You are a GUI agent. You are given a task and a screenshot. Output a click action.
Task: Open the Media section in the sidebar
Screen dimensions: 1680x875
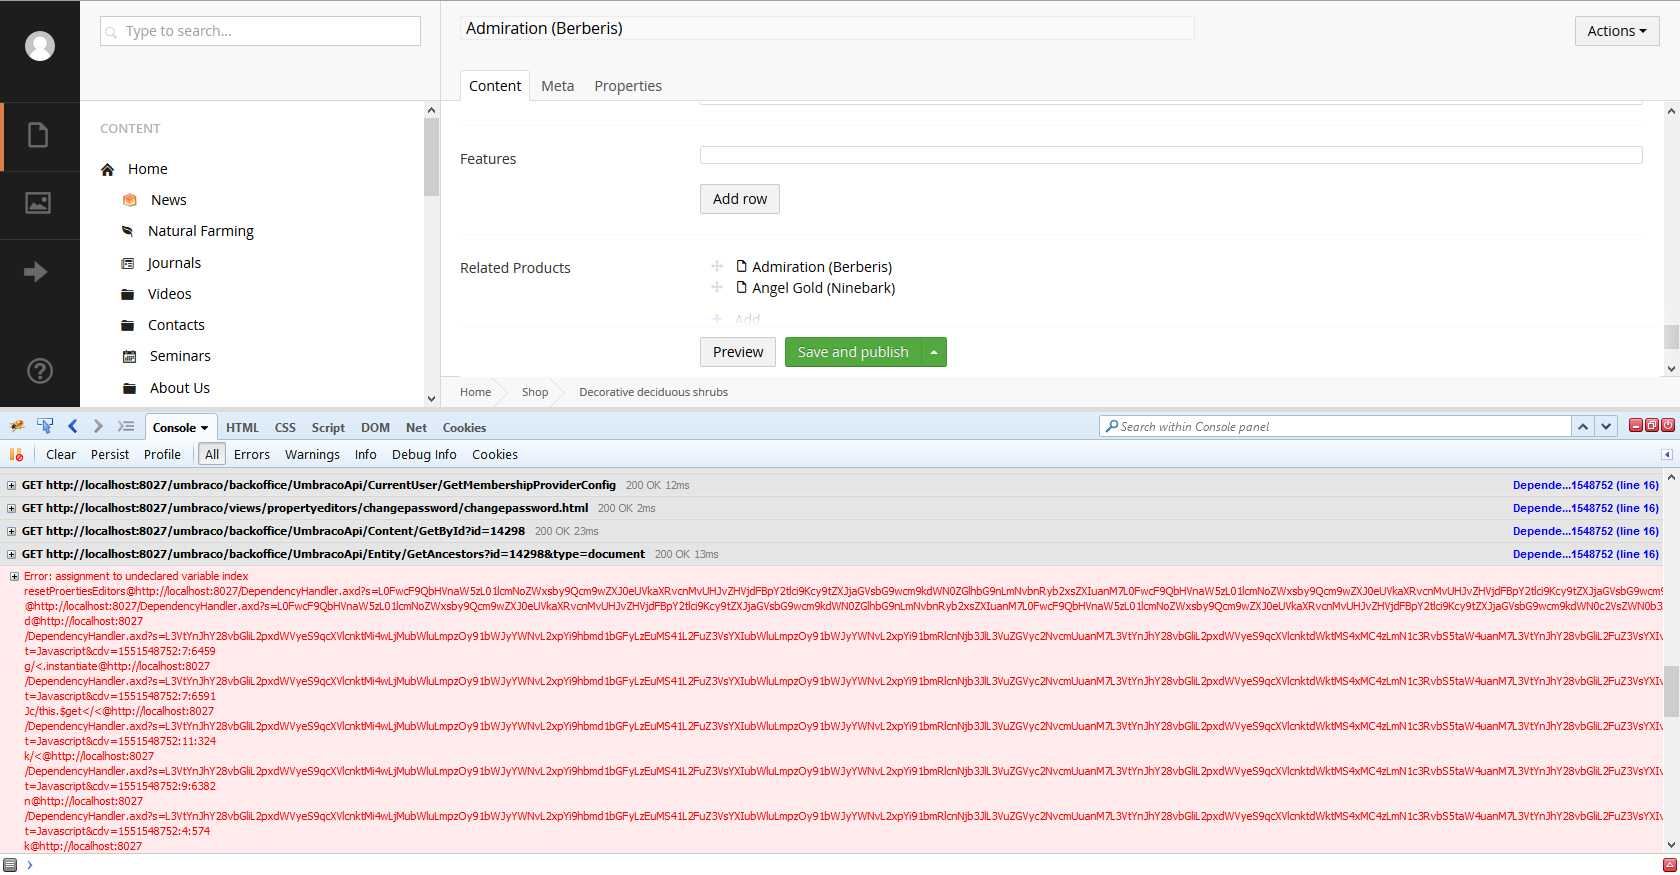point(38,204)
